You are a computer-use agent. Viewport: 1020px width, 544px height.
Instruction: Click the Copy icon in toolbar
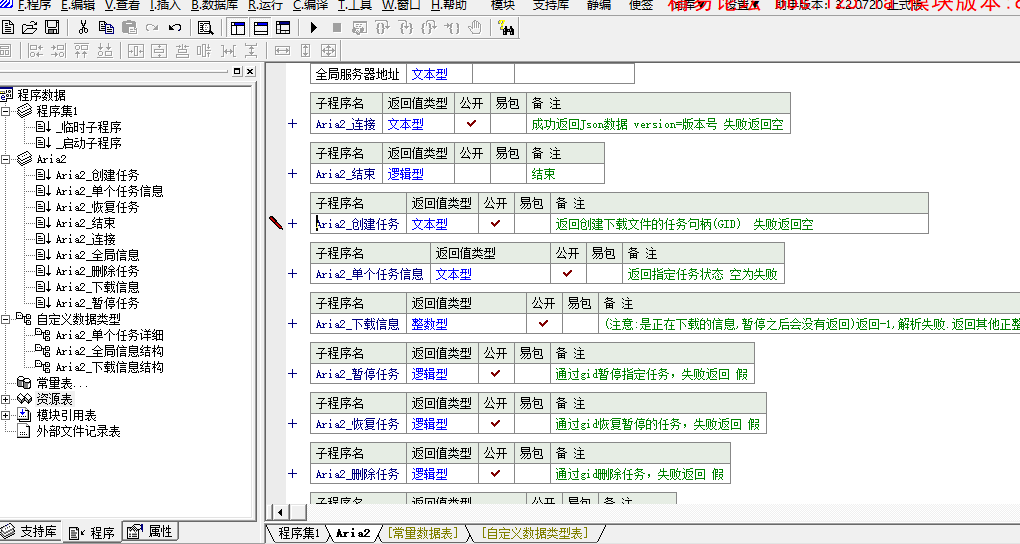click(105, 28)
